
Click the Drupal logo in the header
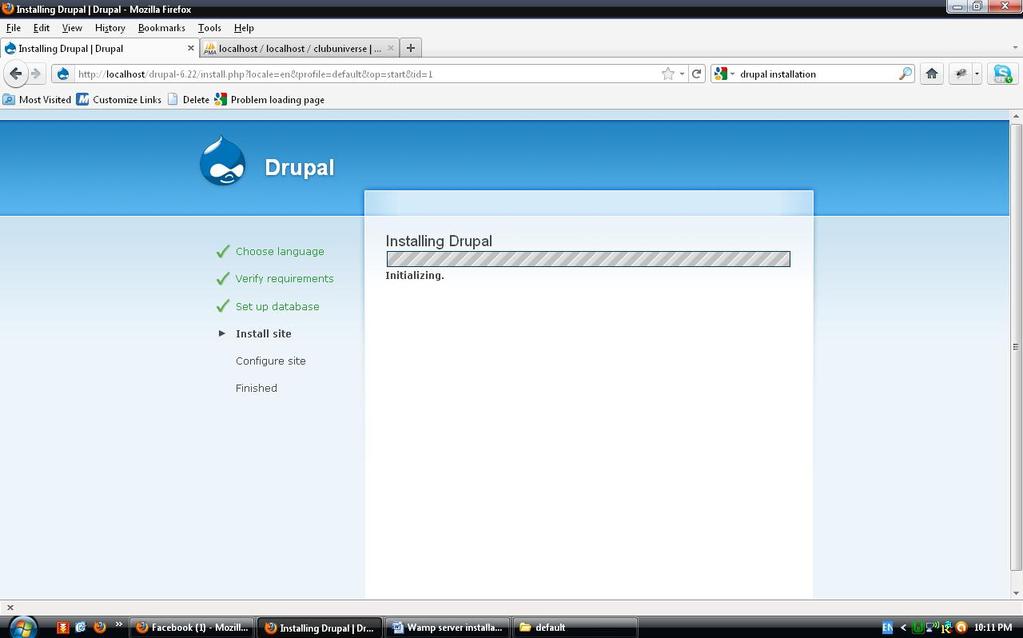222,161
